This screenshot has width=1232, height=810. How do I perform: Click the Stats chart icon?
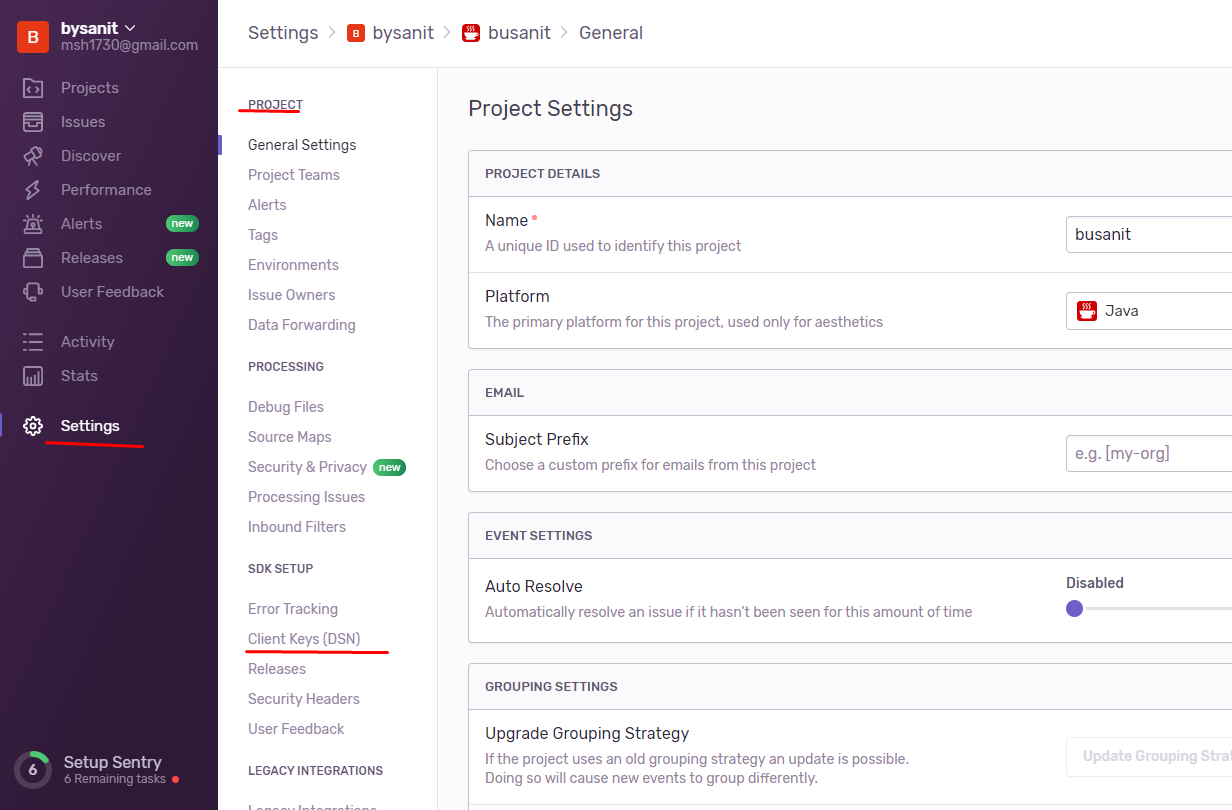click(33, 376)
